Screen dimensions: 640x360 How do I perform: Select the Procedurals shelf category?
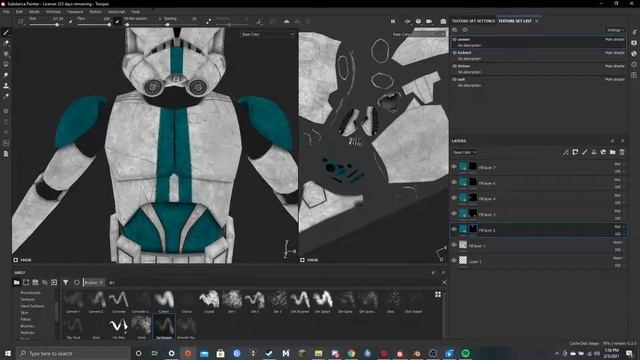click(x=31, y=293)
